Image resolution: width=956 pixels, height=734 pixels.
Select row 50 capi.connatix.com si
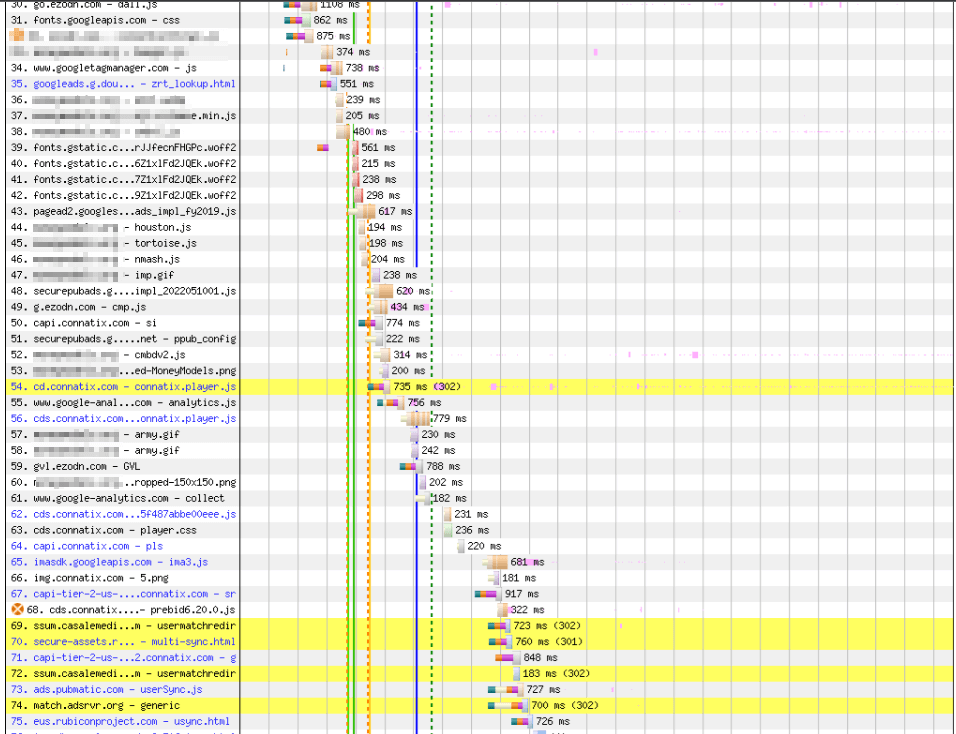click(84, 322)
